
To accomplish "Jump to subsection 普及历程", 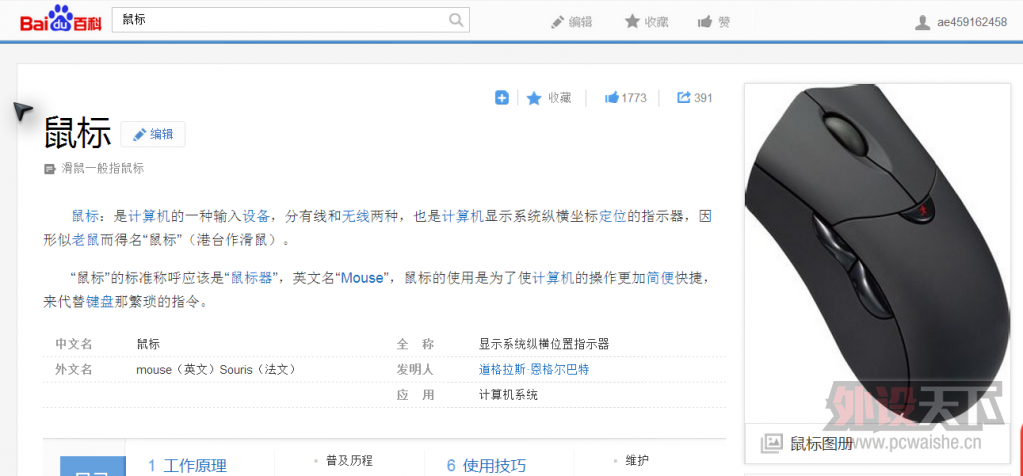I will pyautogui.click(x=349, y=461).
